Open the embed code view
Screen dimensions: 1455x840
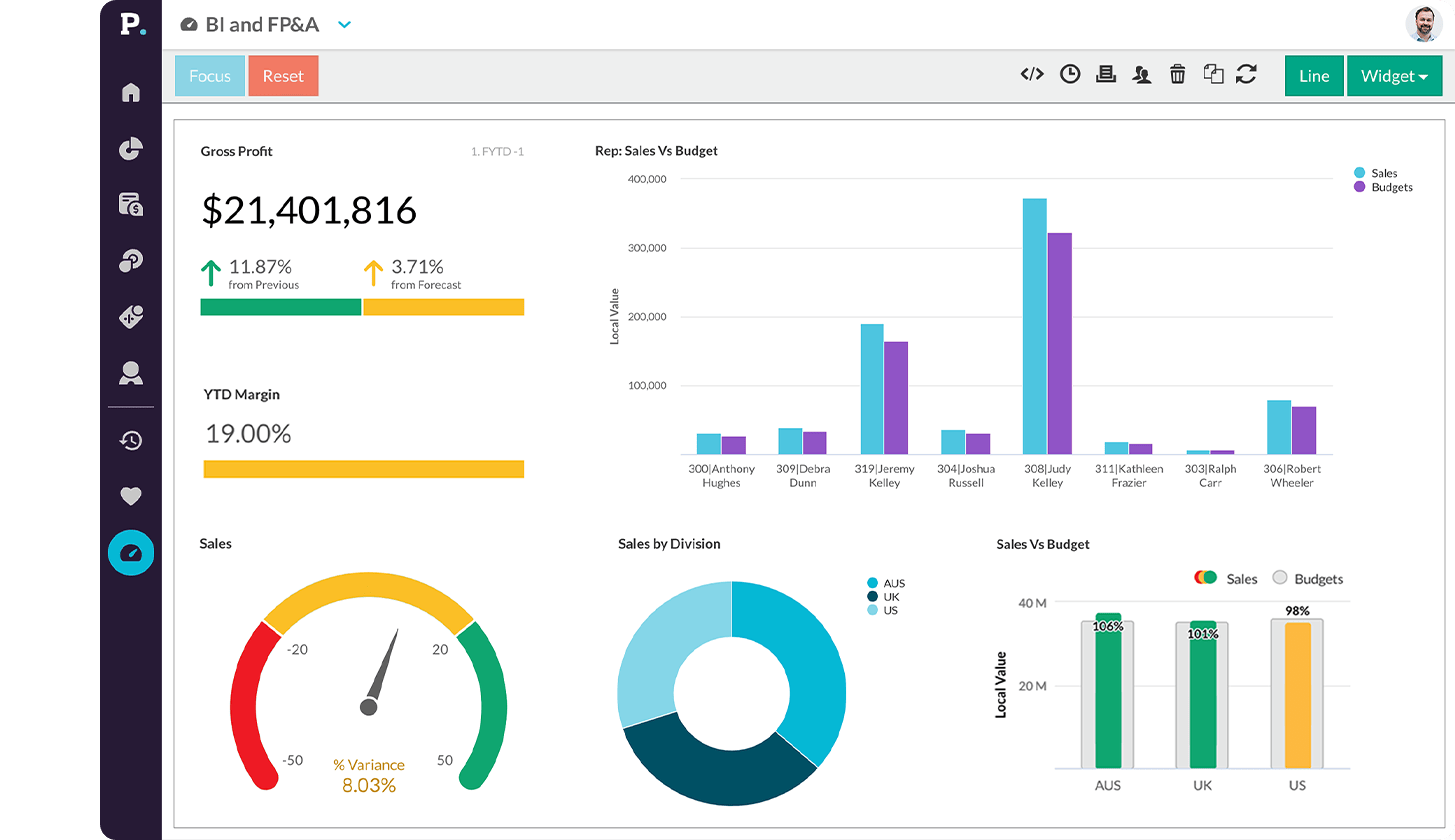pos(1031,74)
